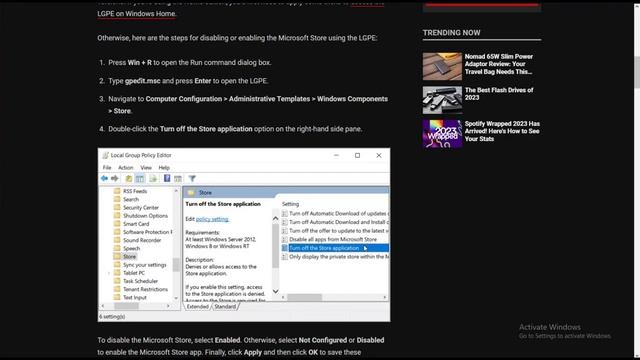
Task: Select the Store folder in tree
Action: (x=129, y=256)
